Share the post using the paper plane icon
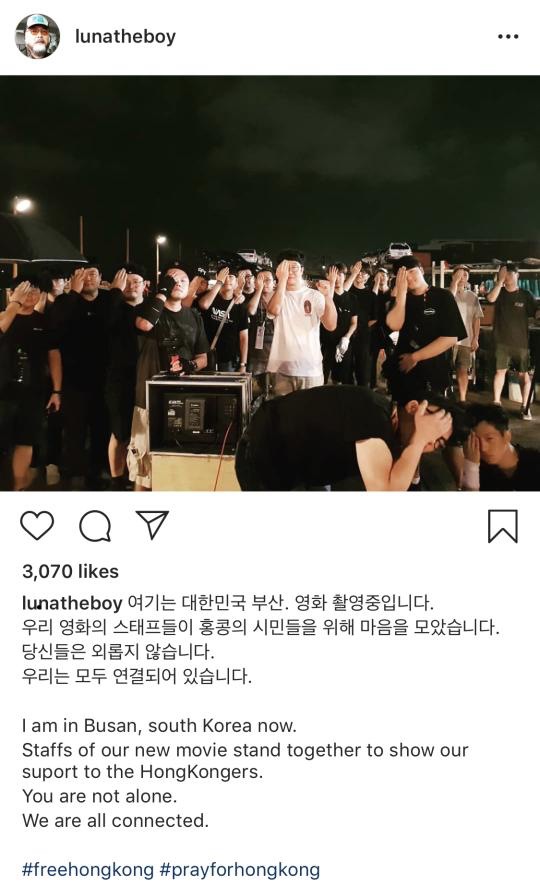The height and width of the screenshot is (885, 540). coord(152,525)
